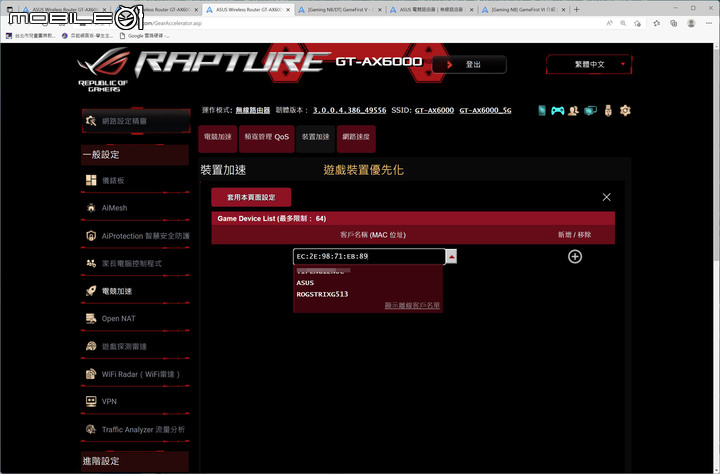Switch to the Gaming NB GameFirst VI browser tab
The image size is (720, 474).
523,9
